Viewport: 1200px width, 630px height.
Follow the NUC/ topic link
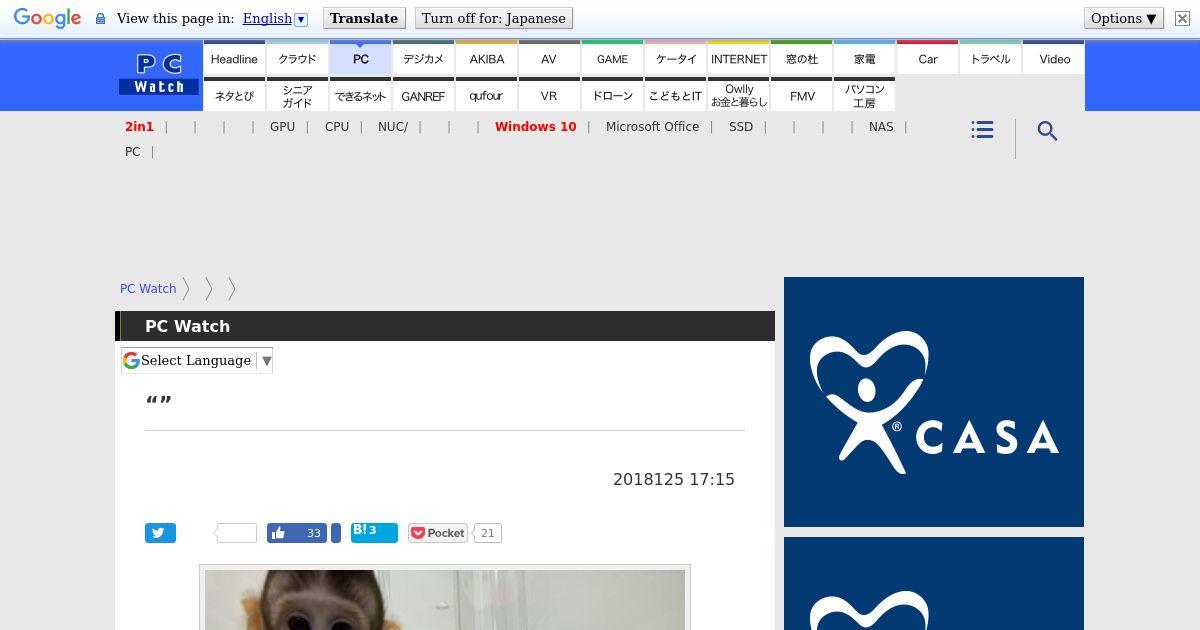point(393,127)
